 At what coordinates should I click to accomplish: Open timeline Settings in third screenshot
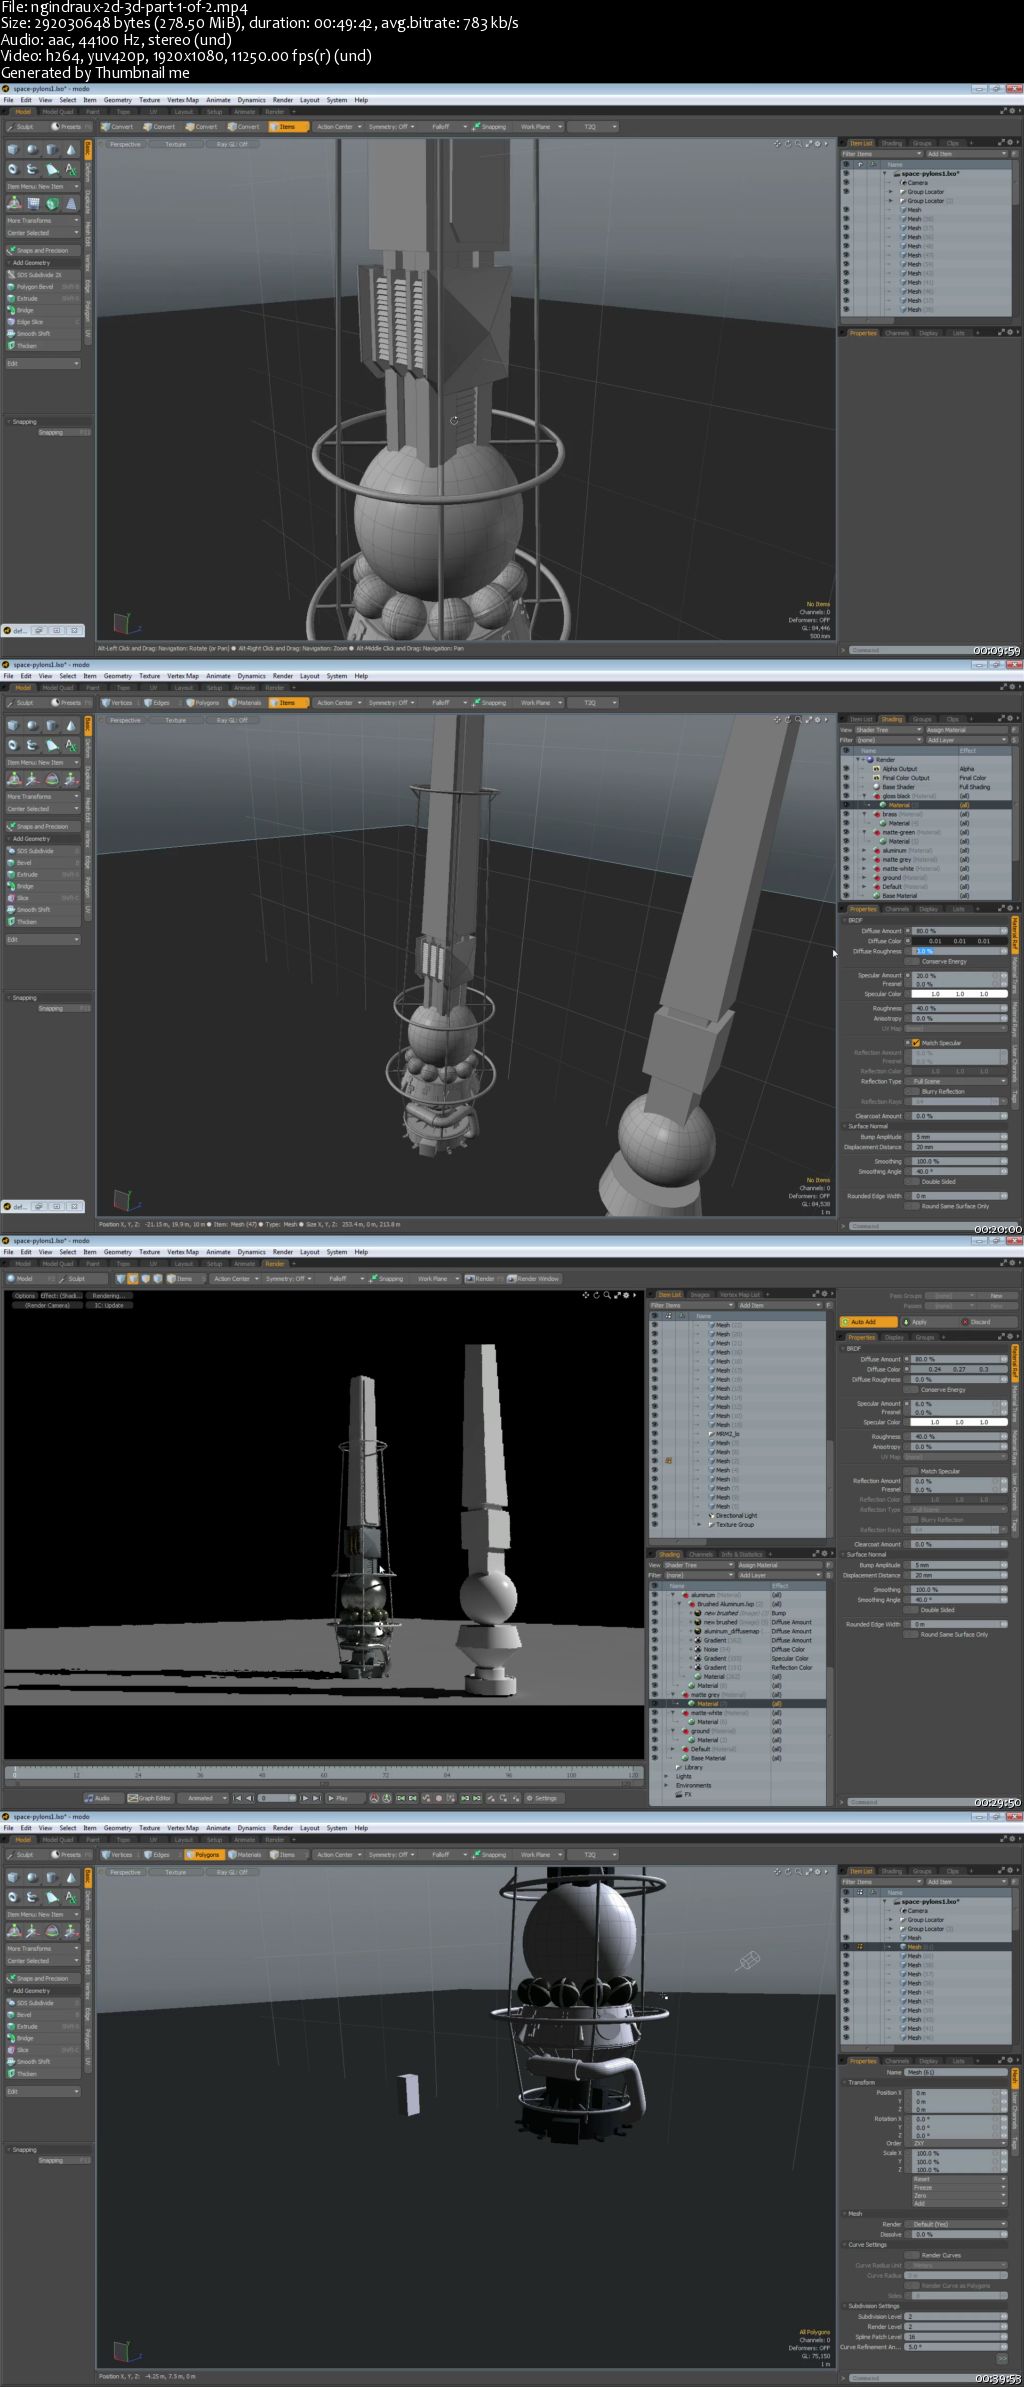pyautogui.click(x=544, y=1798)
